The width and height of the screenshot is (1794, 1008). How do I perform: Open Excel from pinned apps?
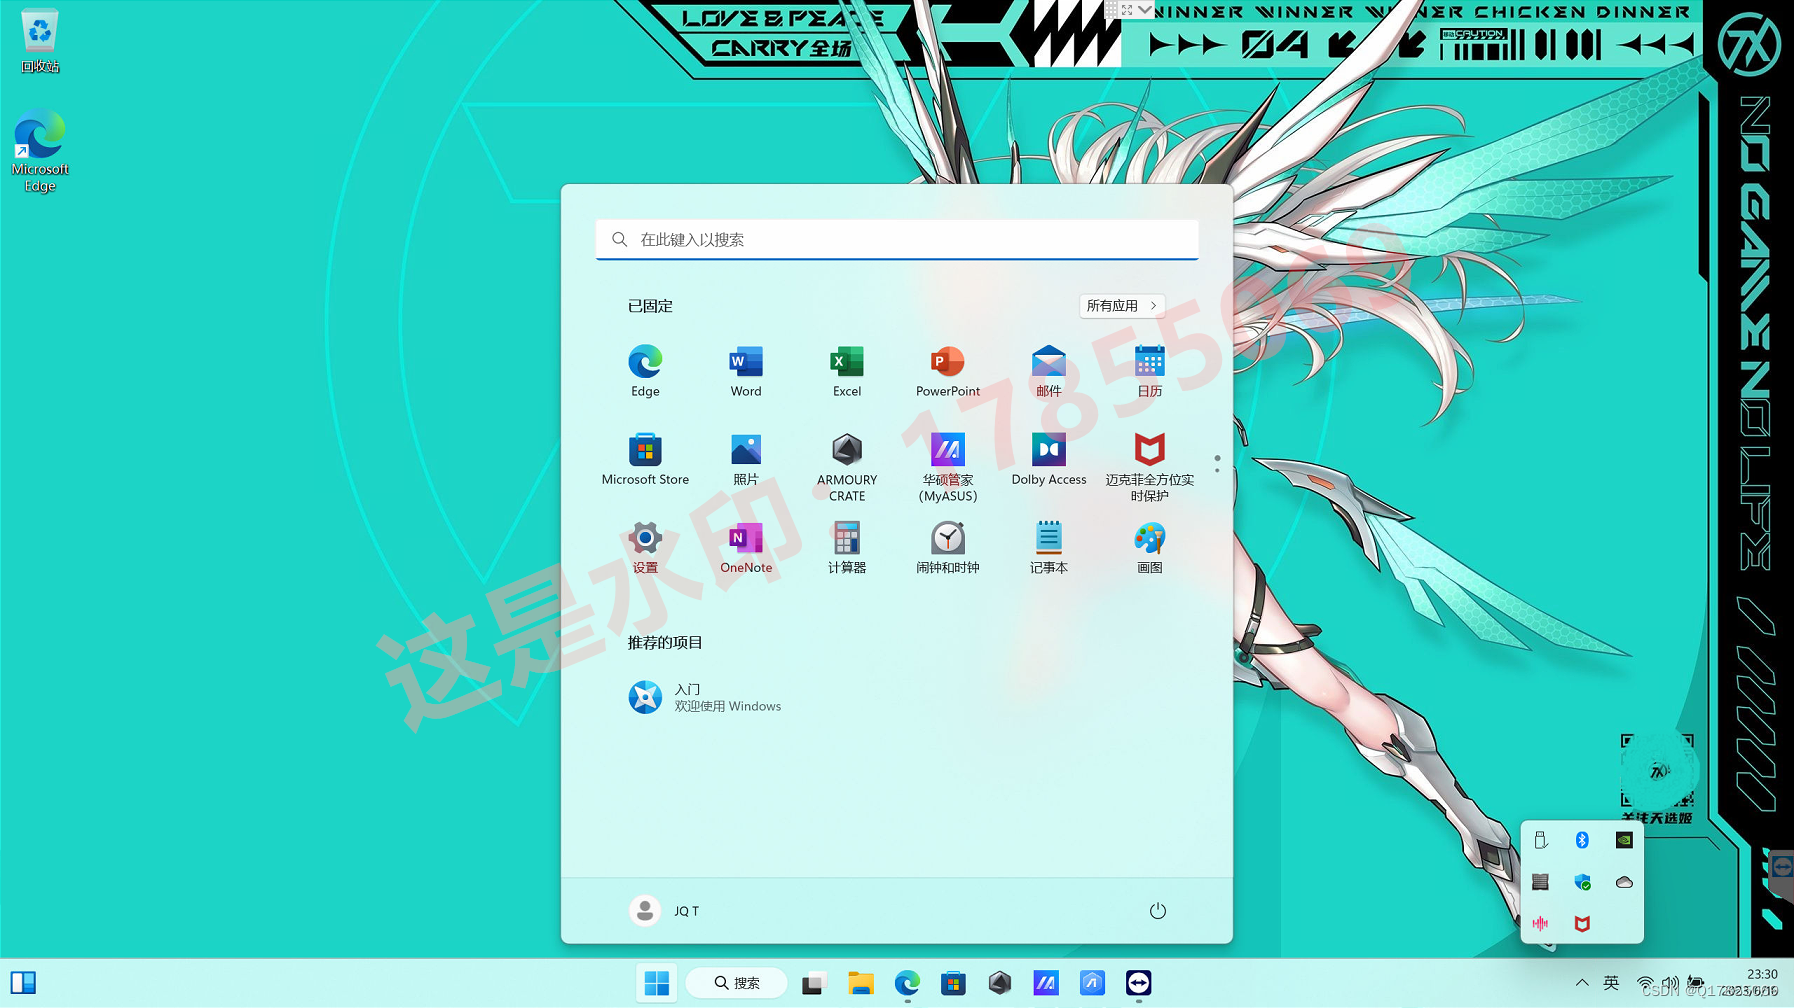point(847,371)
